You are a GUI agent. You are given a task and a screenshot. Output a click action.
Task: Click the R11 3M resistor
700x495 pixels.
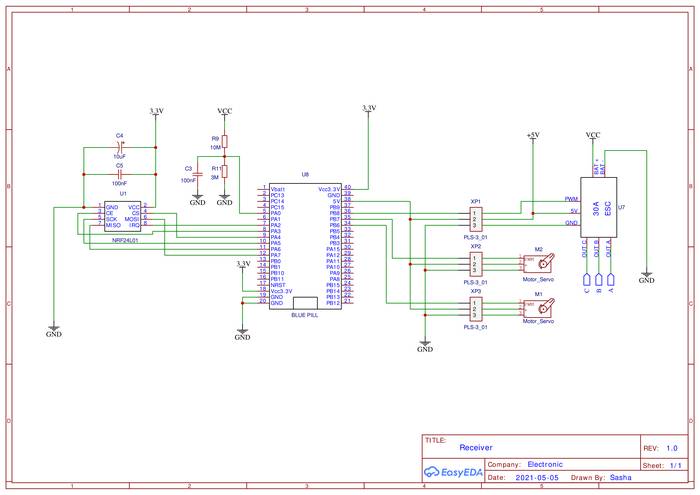pos(225,172)
